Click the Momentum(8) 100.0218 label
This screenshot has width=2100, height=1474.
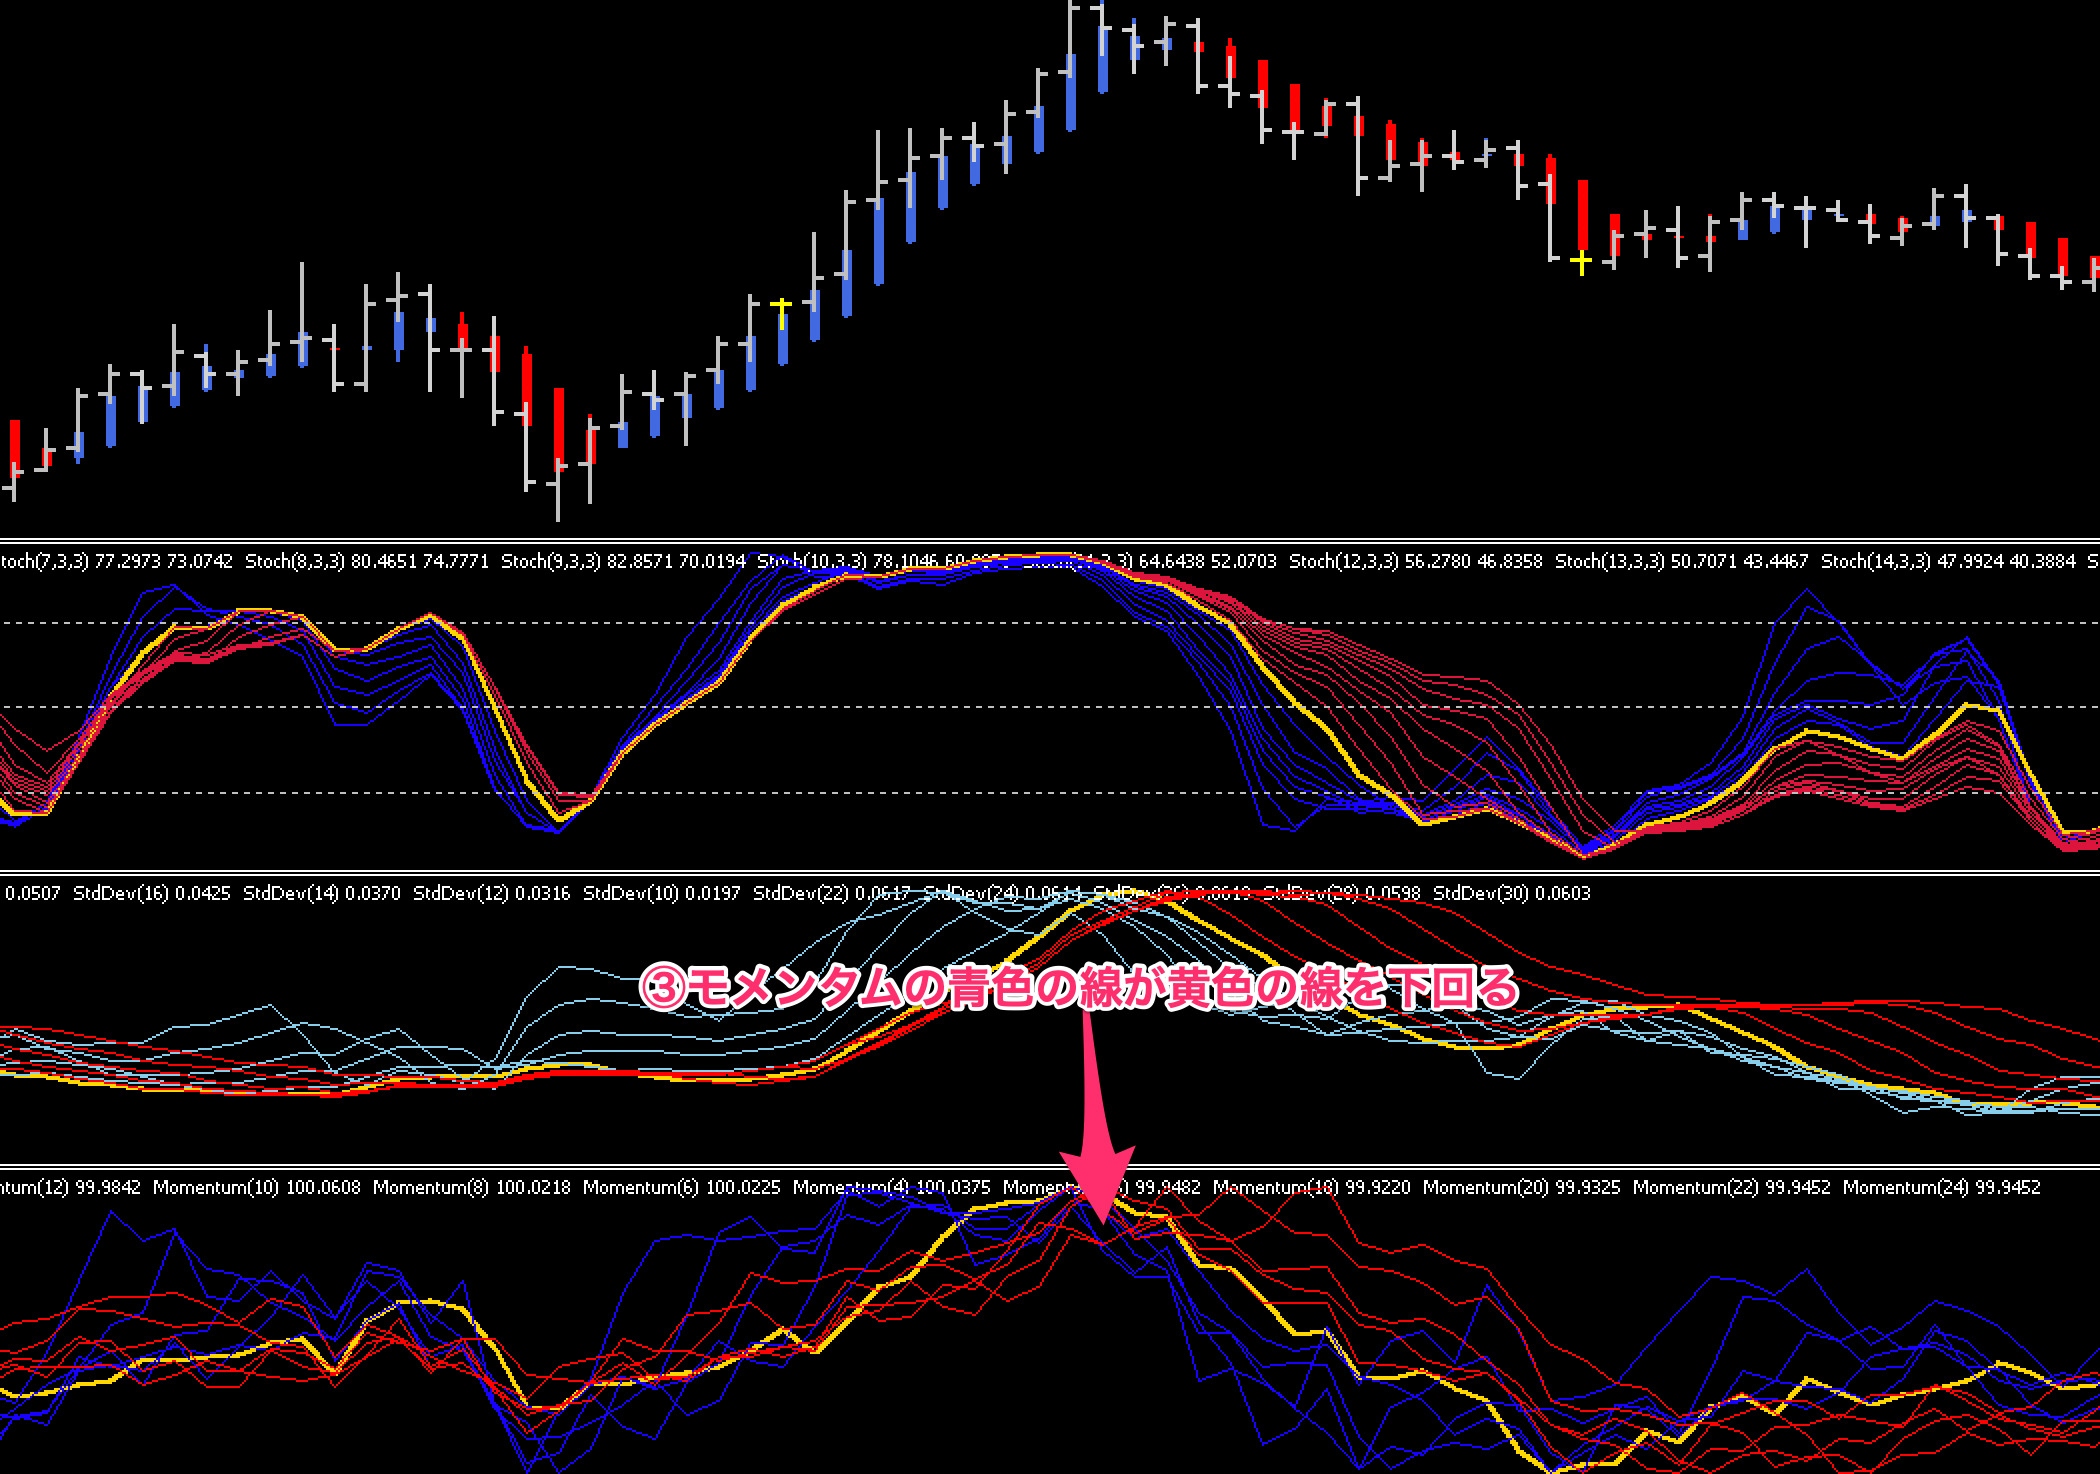click(472, 1187)
